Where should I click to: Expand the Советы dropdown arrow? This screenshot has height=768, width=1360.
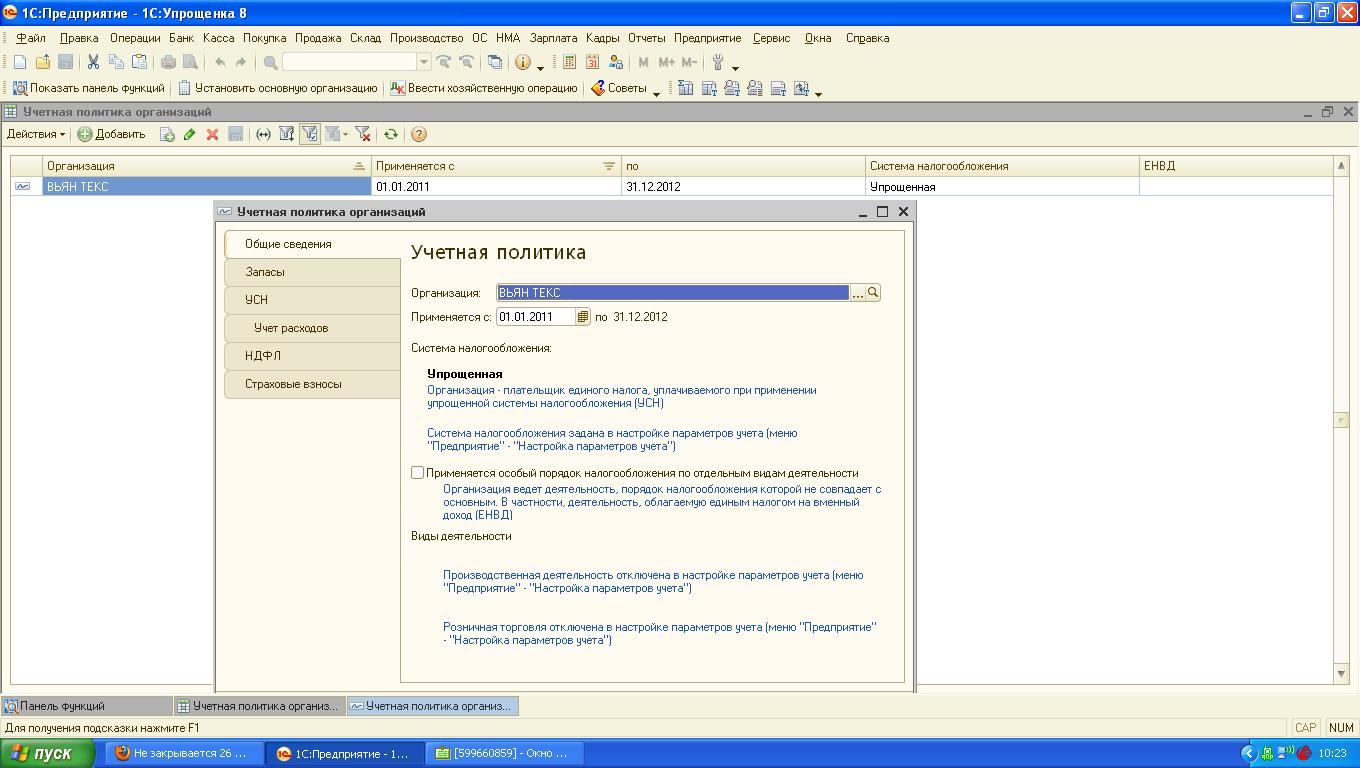point(656,90)
